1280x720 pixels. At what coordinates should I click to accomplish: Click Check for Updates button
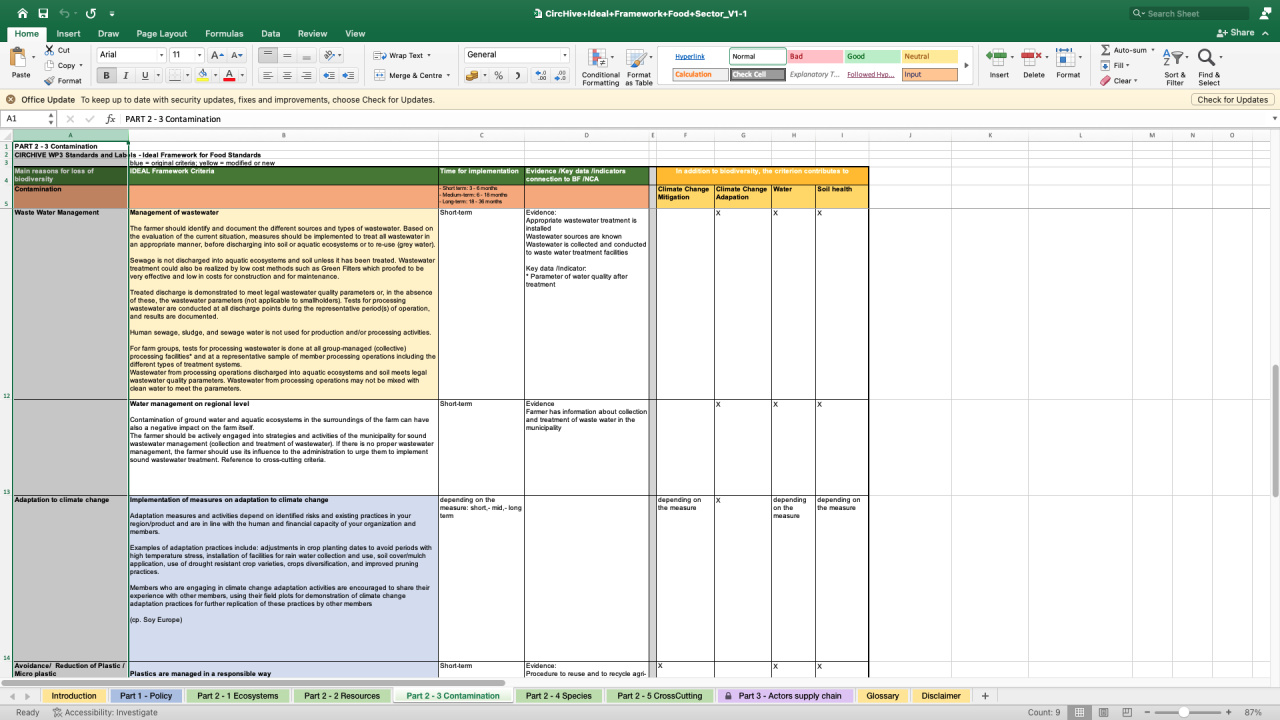point(1232,100)
